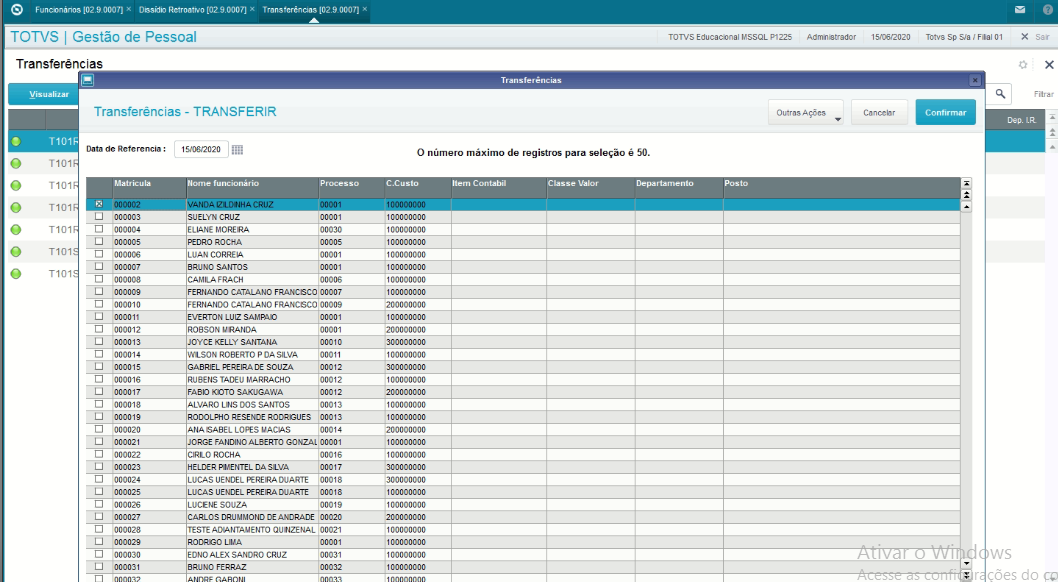Click the Administrador user label
Image resolution: width=1058 pixels, height=582 pixels.
(x=831, y=37)
